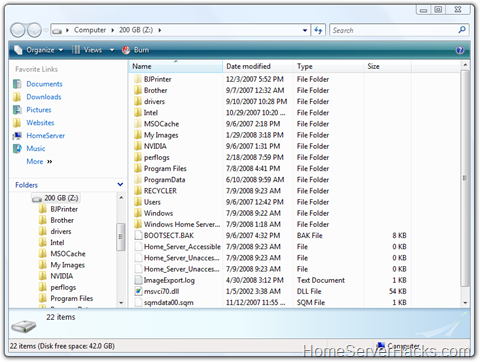
Task: Click the Intel folder icon in list
Action: tap(138, 113)
